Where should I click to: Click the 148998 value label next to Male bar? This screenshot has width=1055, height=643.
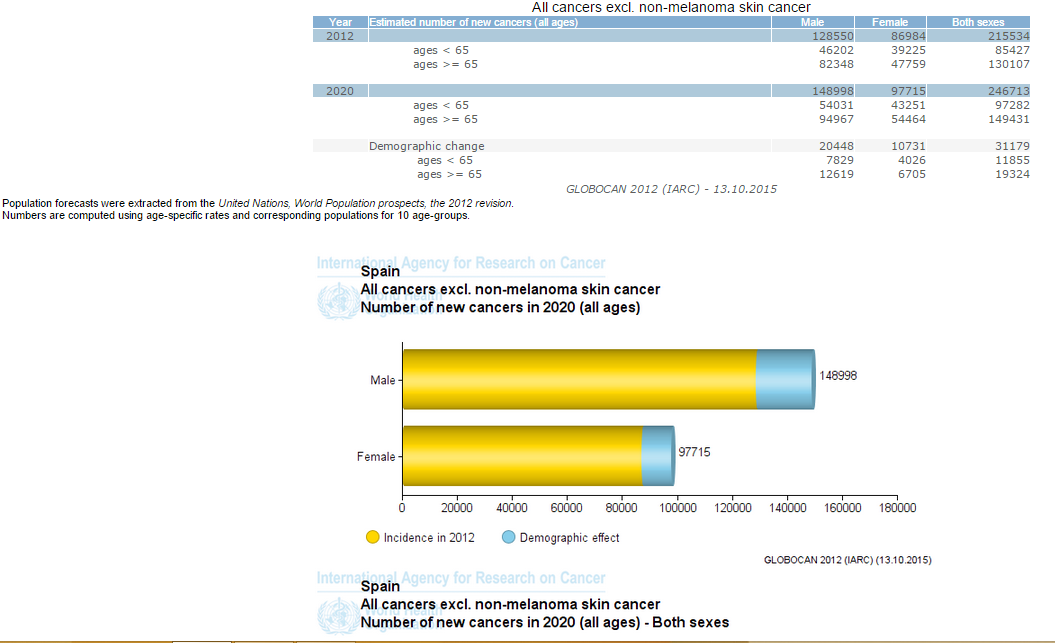coord(838,376)
